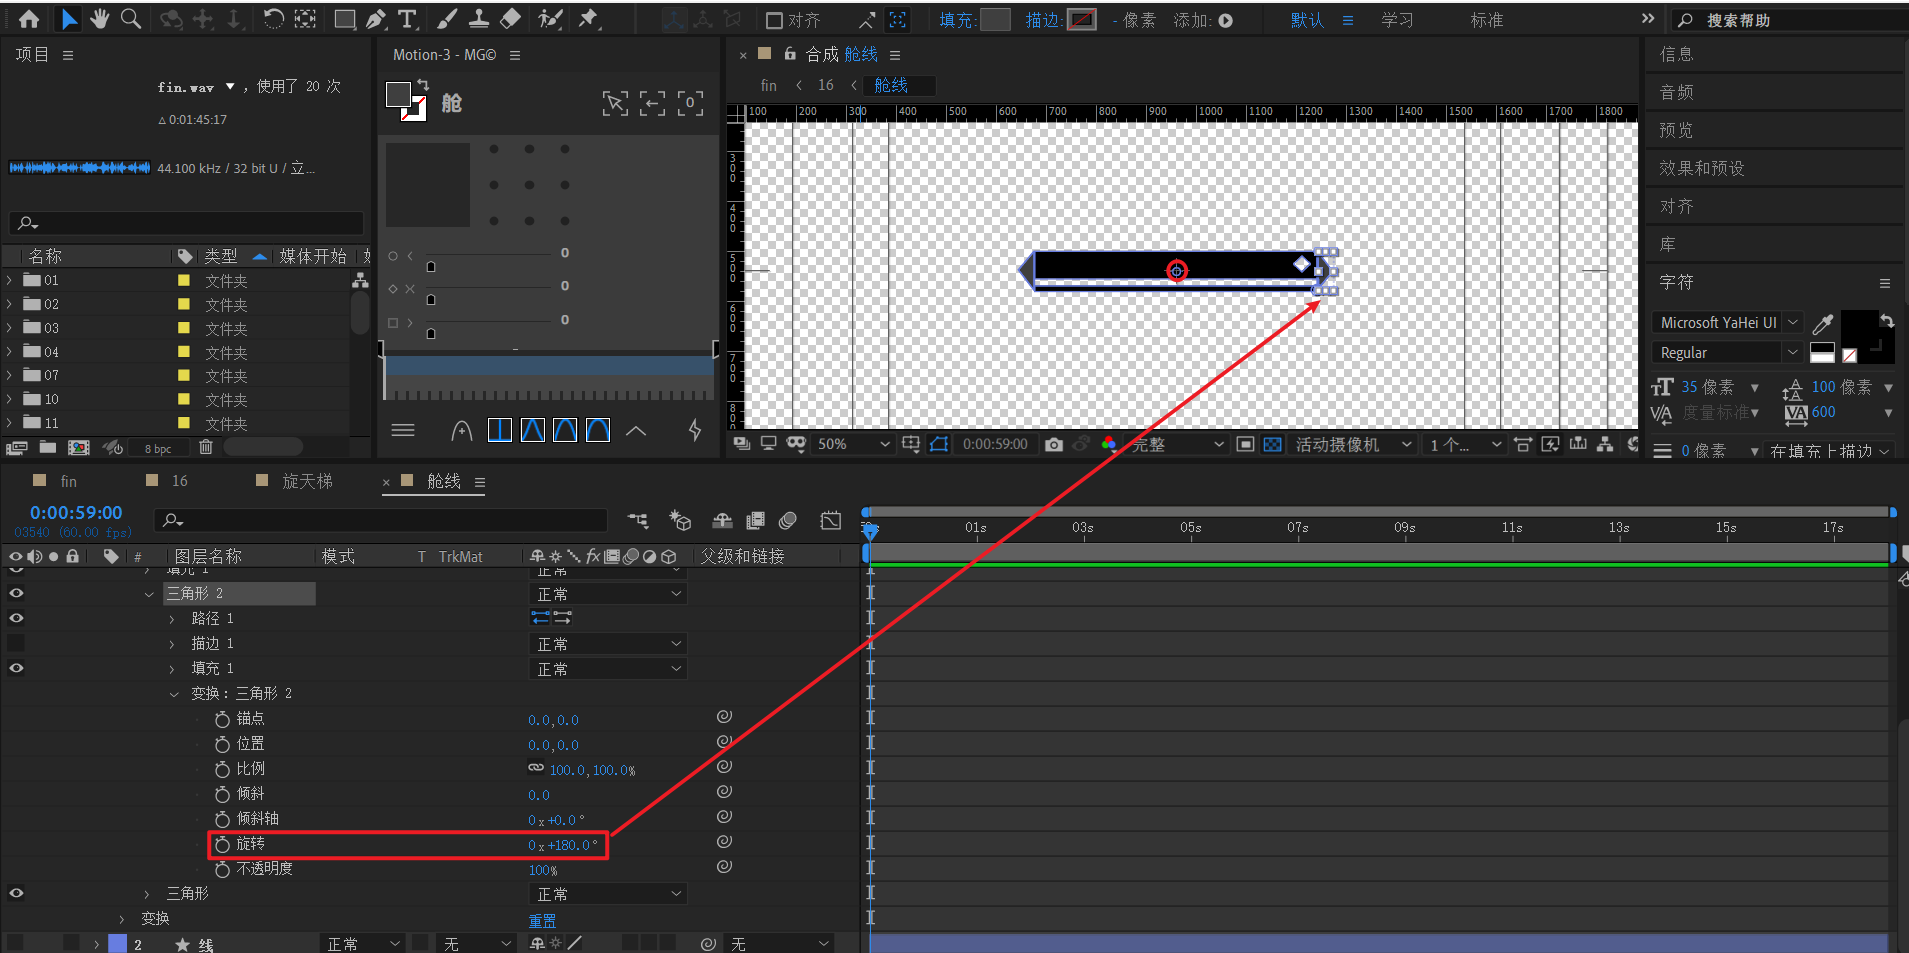The image size is (1909, 953).
Task: Hide the 三角形 group
Action: 17,893
